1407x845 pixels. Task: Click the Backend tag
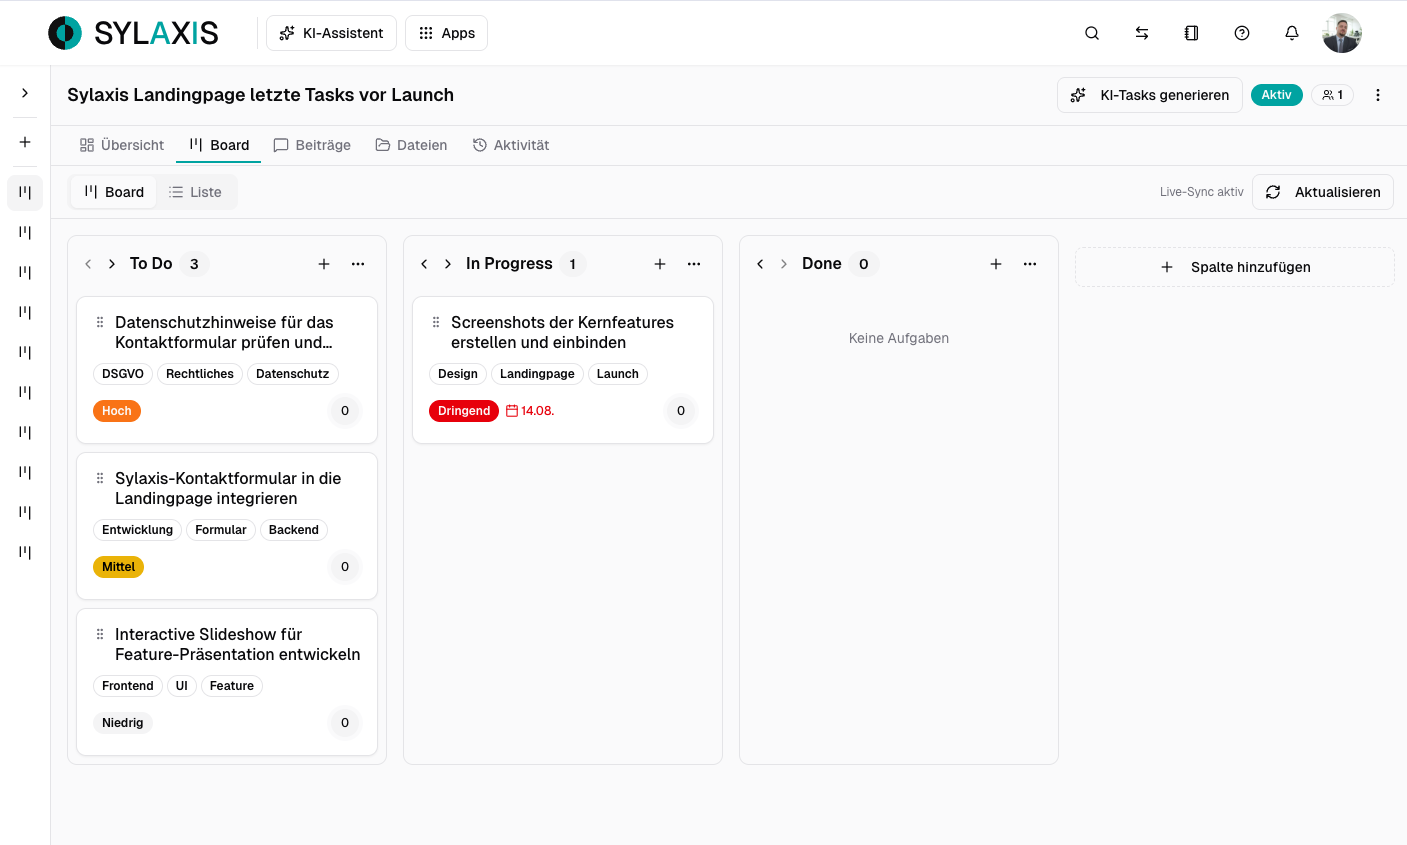click(294, 530)
